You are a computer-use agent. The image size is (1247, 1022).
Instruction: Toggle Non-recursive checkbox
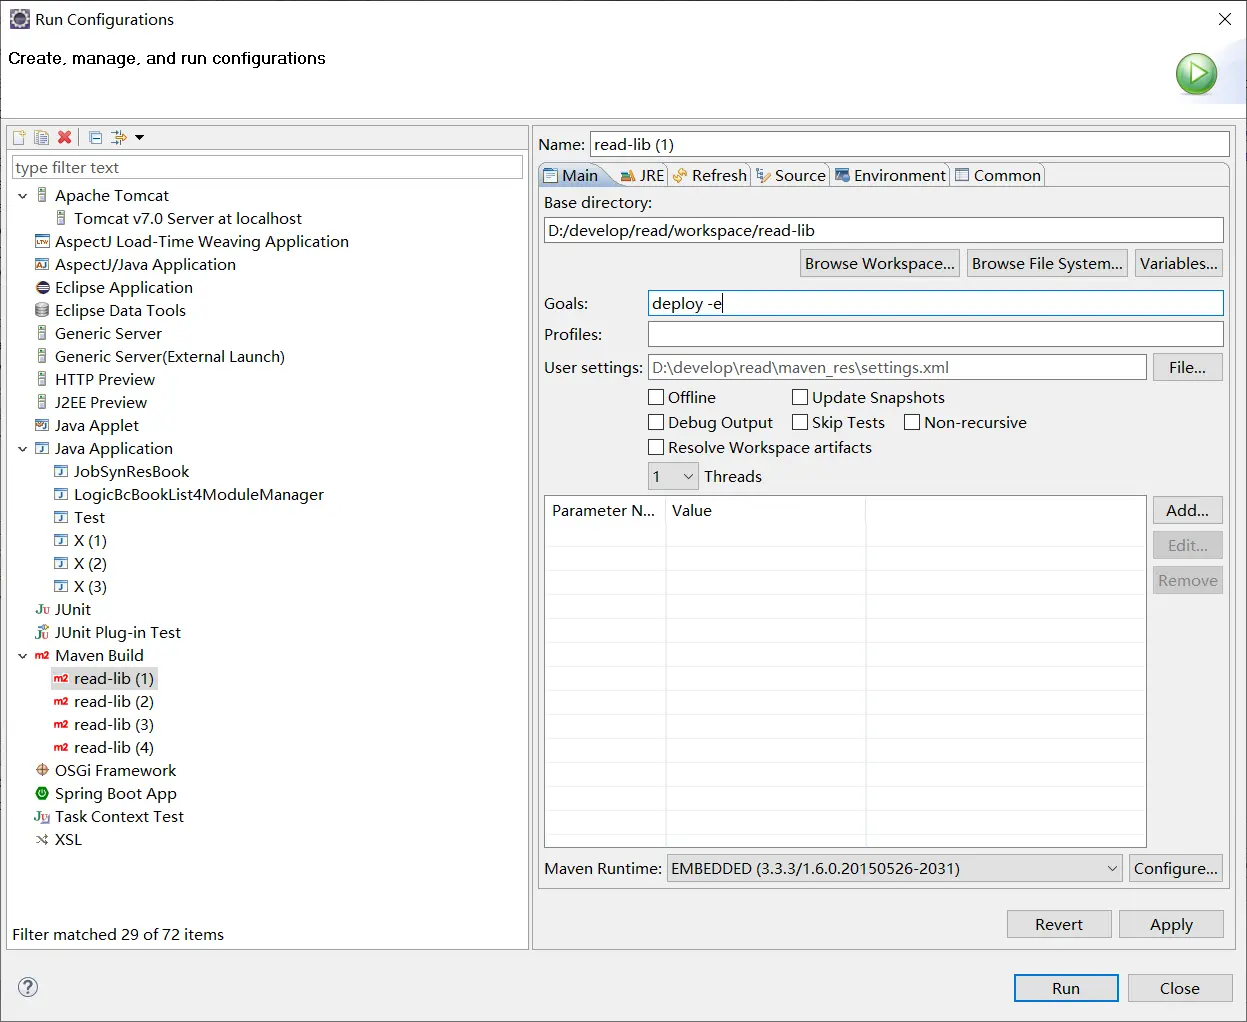[x=912, y=422]
